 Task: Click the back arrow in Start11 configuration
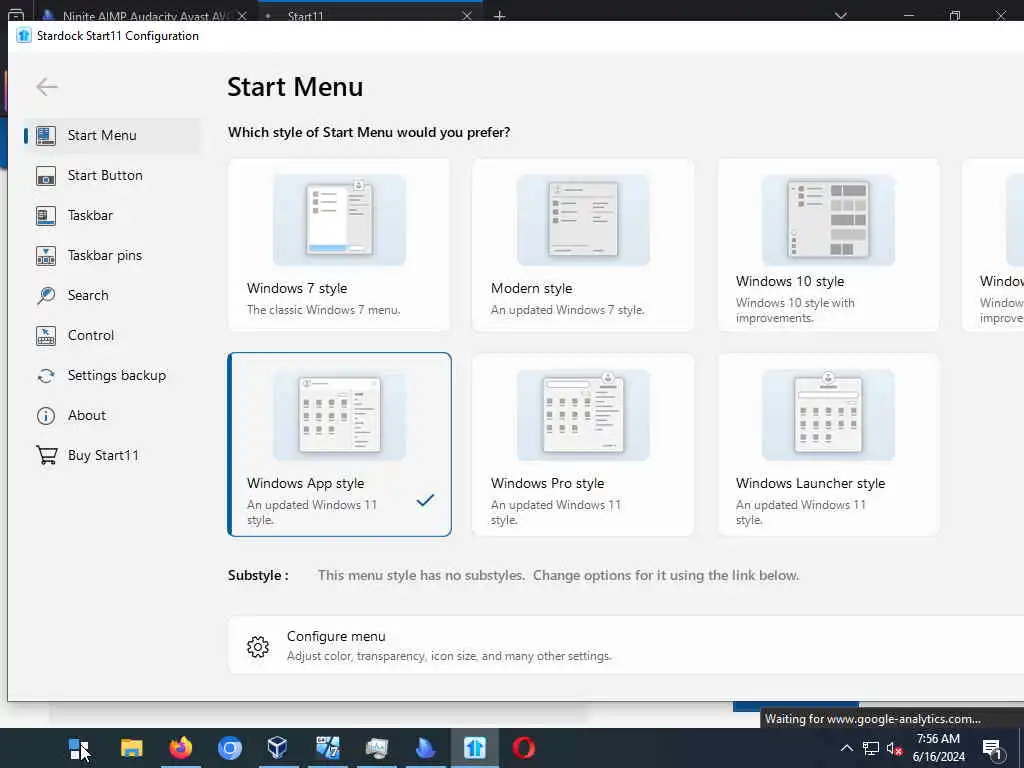click(x=47, y=87)
